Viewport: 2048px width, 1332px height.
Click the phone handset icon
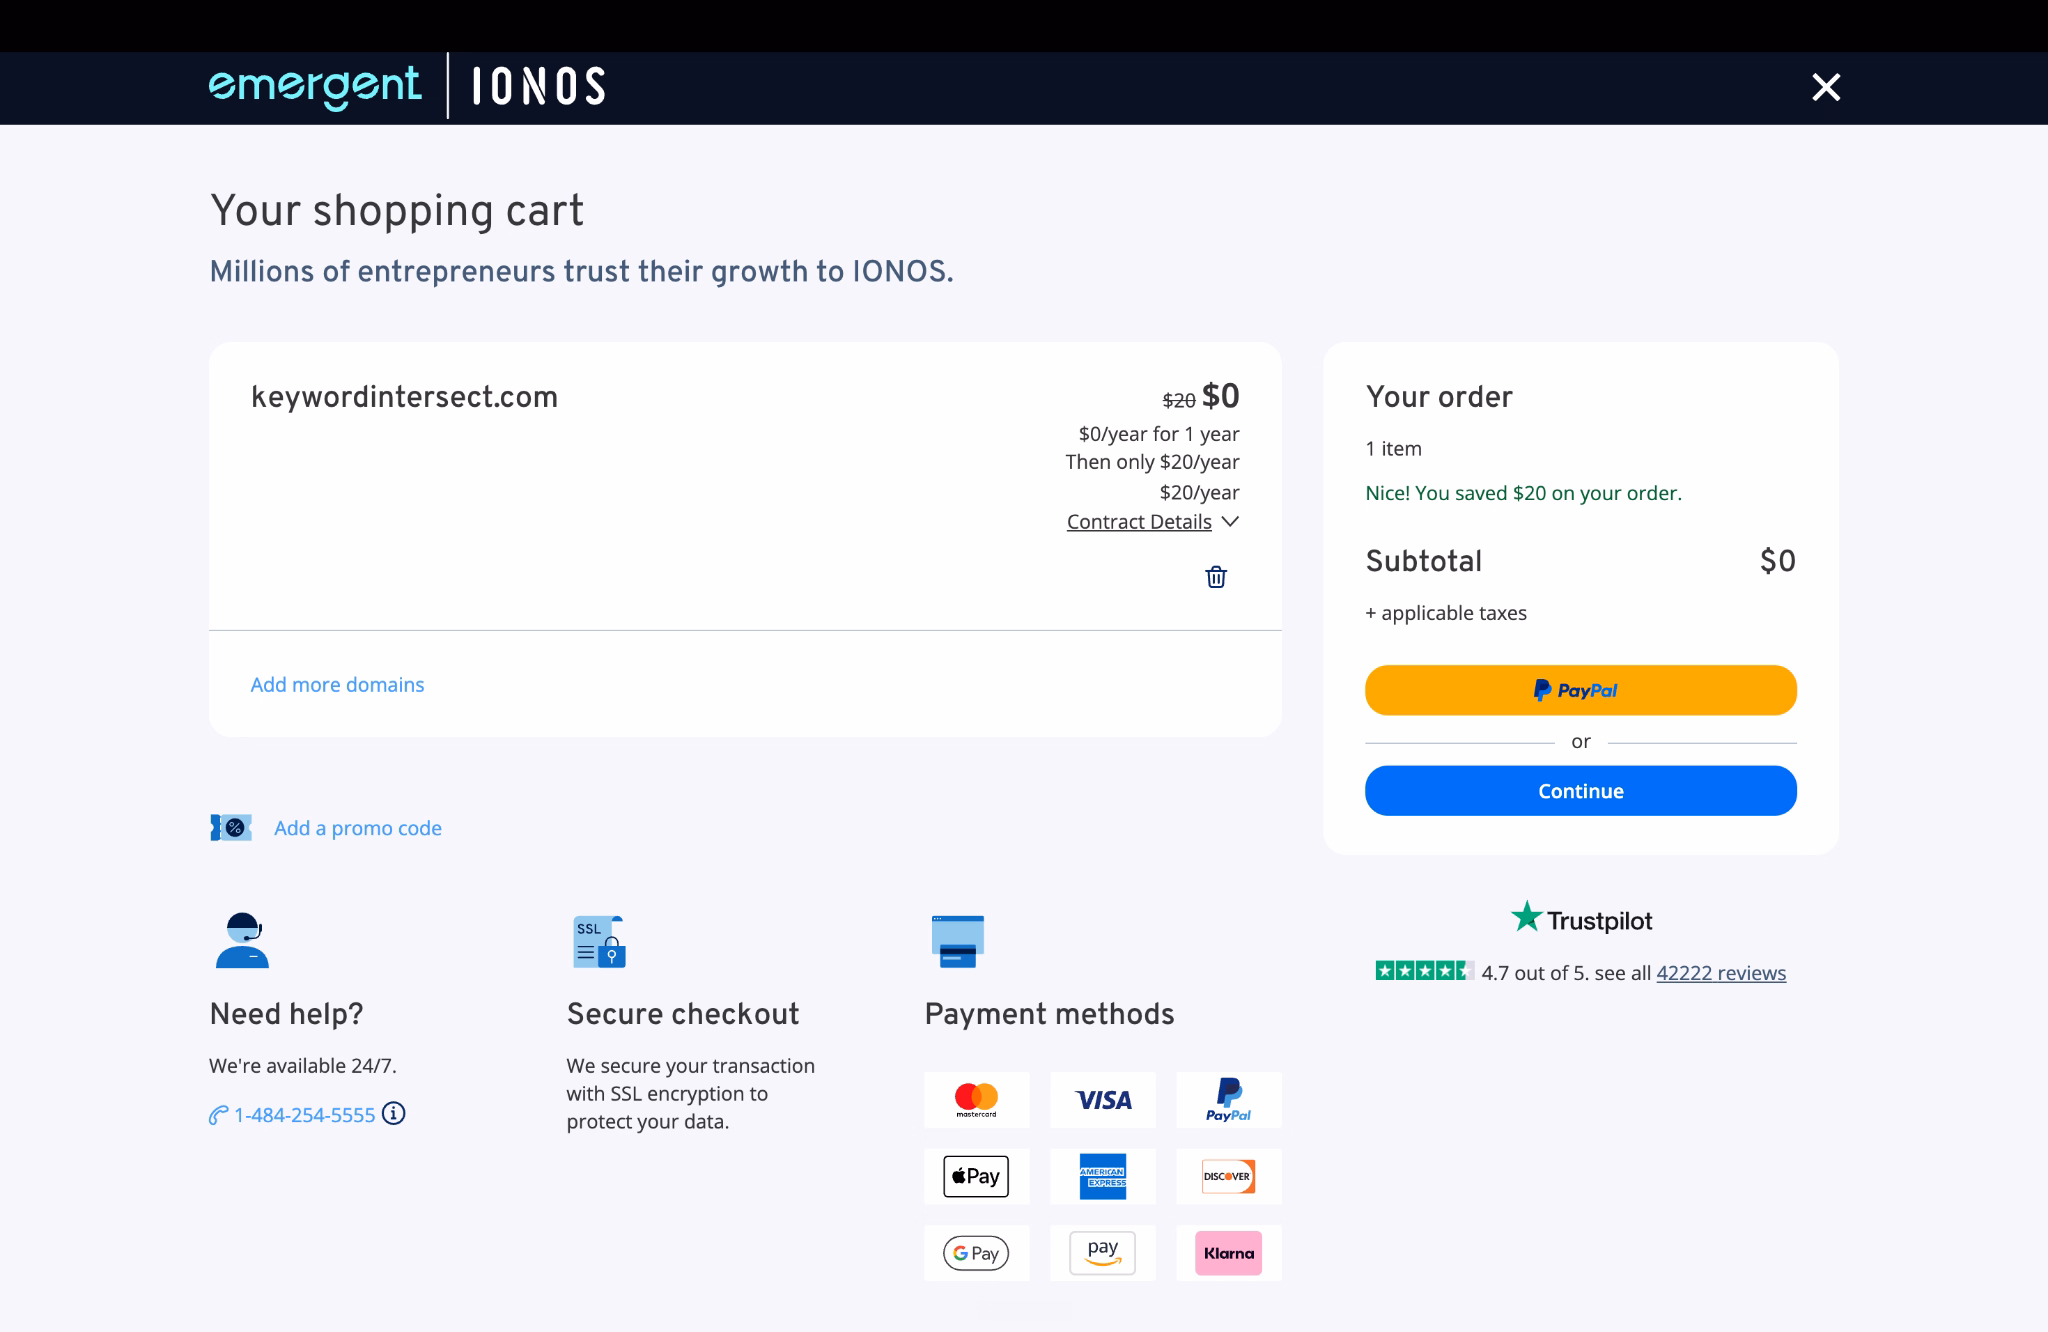218,1115
